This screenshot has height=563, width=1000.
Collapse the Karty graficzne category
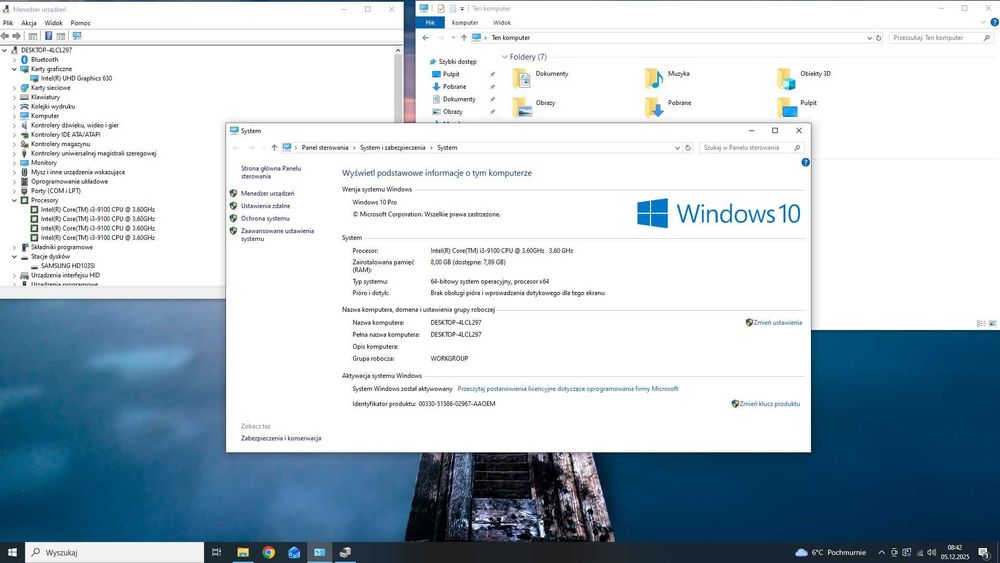14,69
